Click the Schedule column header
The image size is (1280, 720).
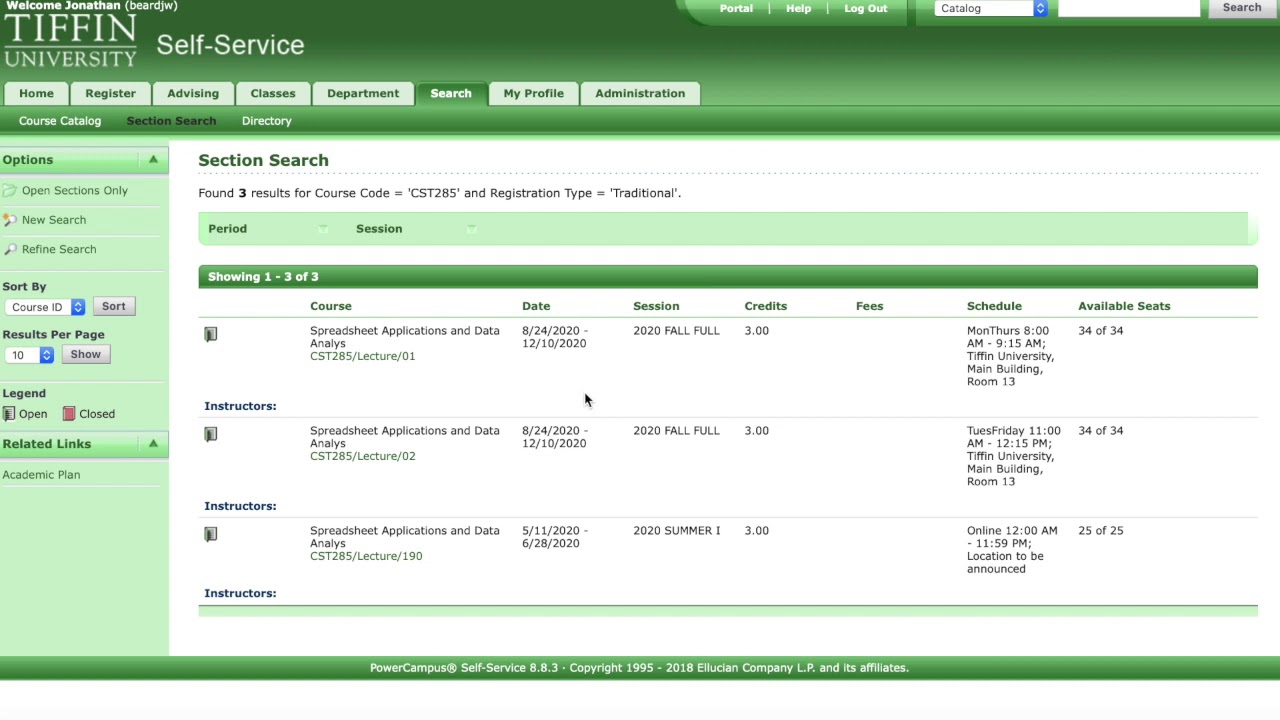click(994, 306)
